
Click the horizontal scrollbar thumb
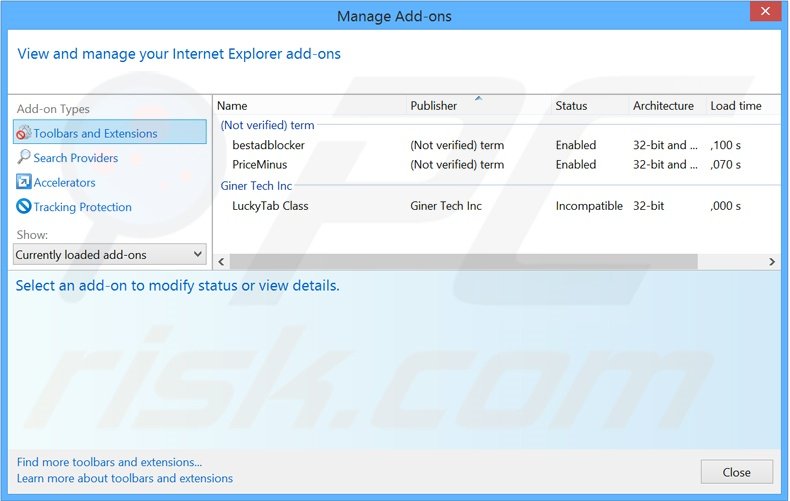464,262
